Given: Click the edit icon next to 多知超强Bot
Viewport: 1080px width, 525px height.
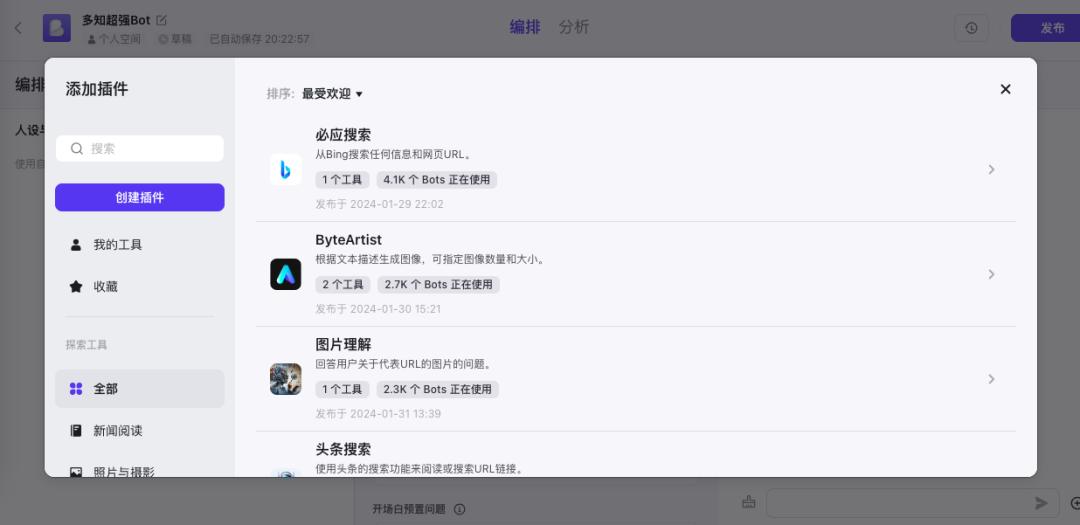Looking at the screenshot, I should pyautogui.click(x=161, y=20).
